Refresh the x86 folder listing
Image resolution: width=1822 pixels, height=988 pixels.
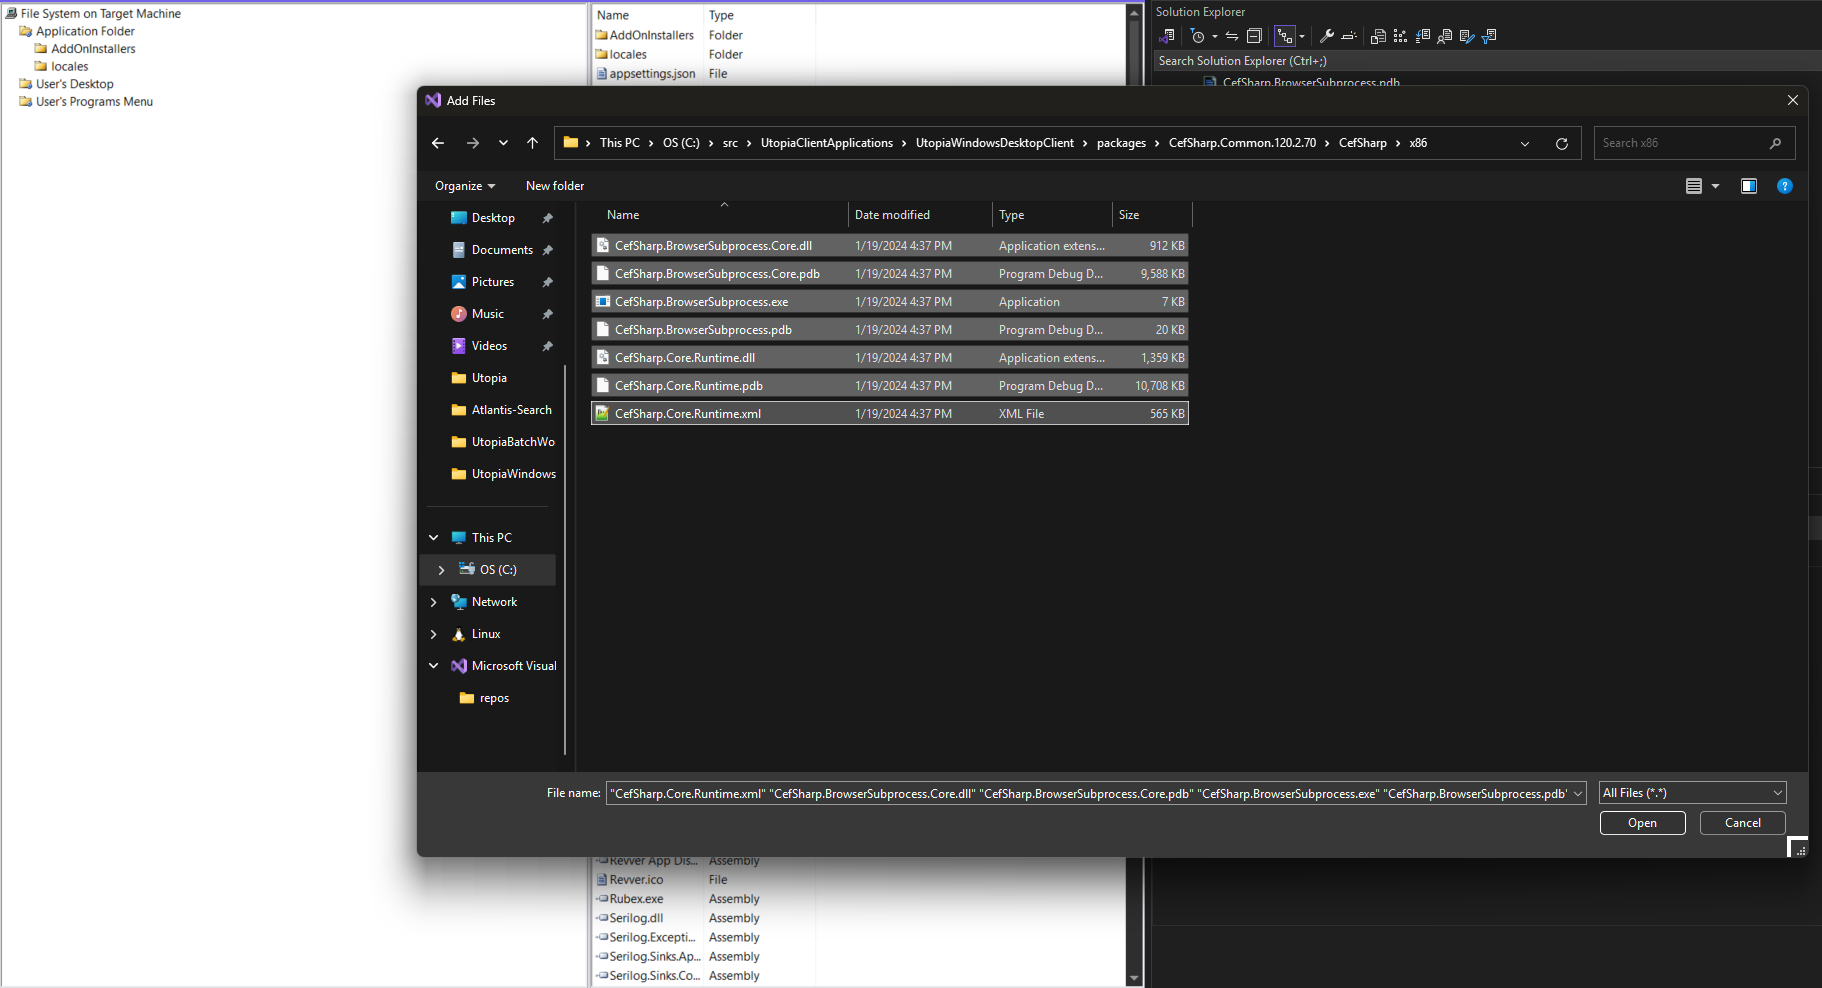click(x=1561, y=144)
